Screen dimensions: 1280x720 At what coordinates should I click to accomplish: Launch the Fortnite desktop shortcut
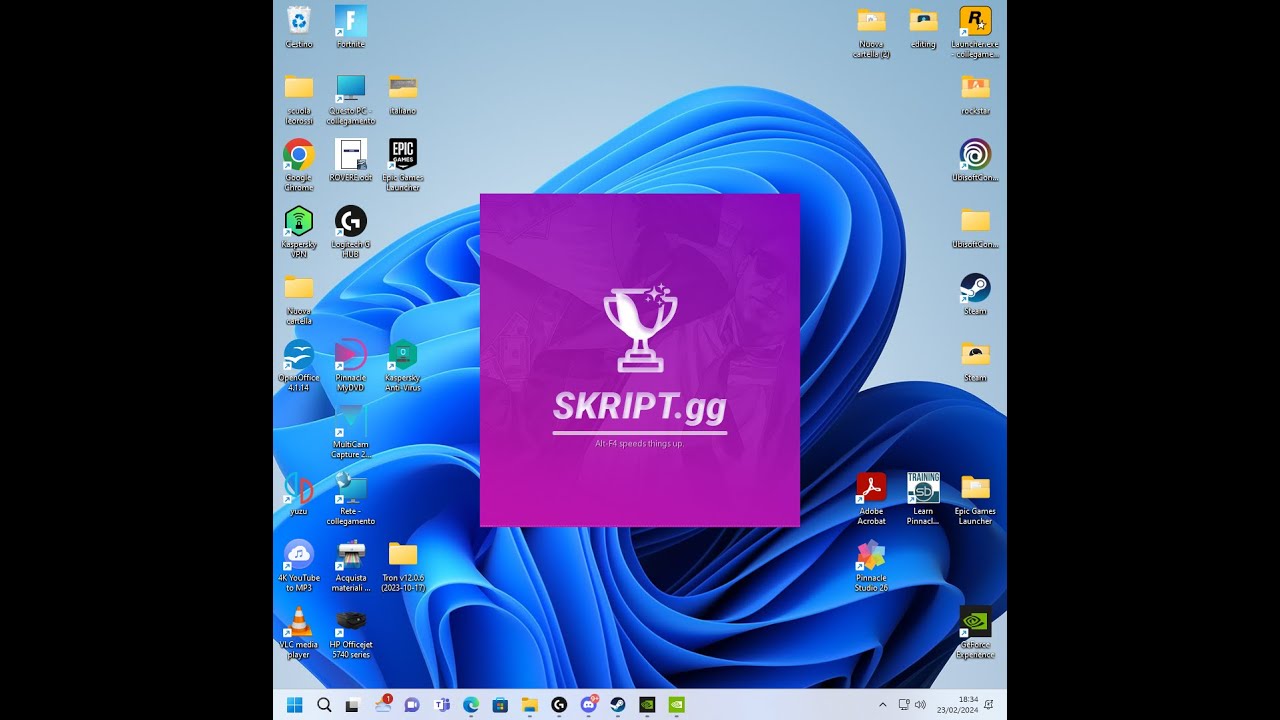(351, 27)
